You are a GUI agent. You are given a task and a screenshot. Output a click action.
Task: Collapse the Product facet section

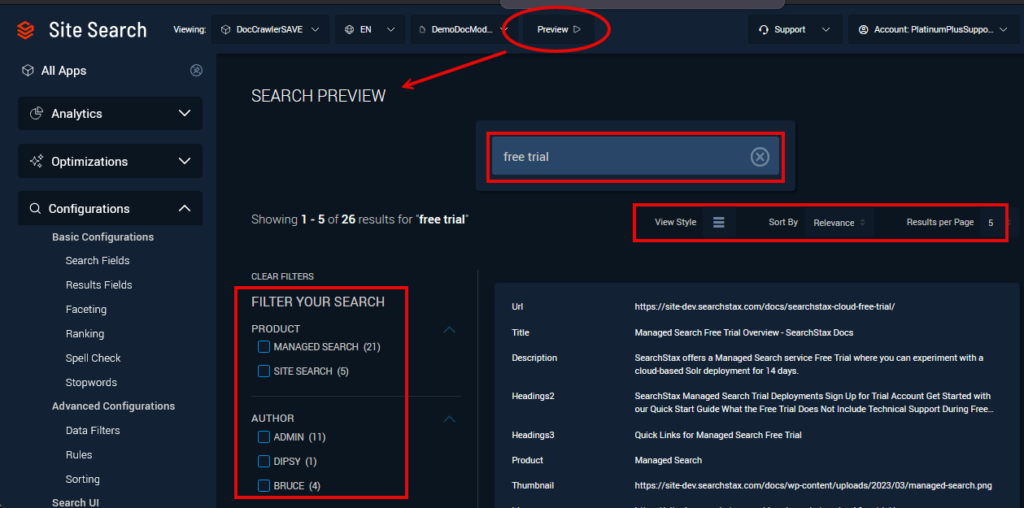pos(449,329)
